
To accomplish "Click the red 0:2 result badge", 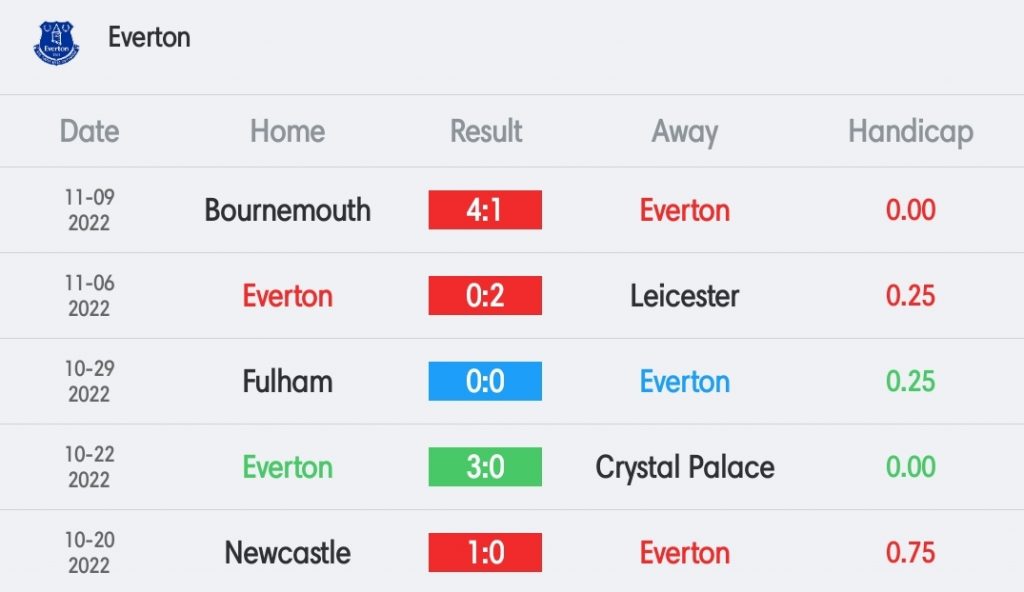I will (x=485, y=295).
